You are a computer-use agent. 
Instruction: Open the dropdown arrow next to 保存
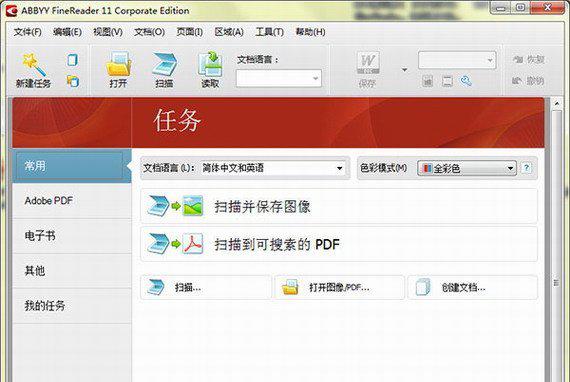[x=404, y=70]
